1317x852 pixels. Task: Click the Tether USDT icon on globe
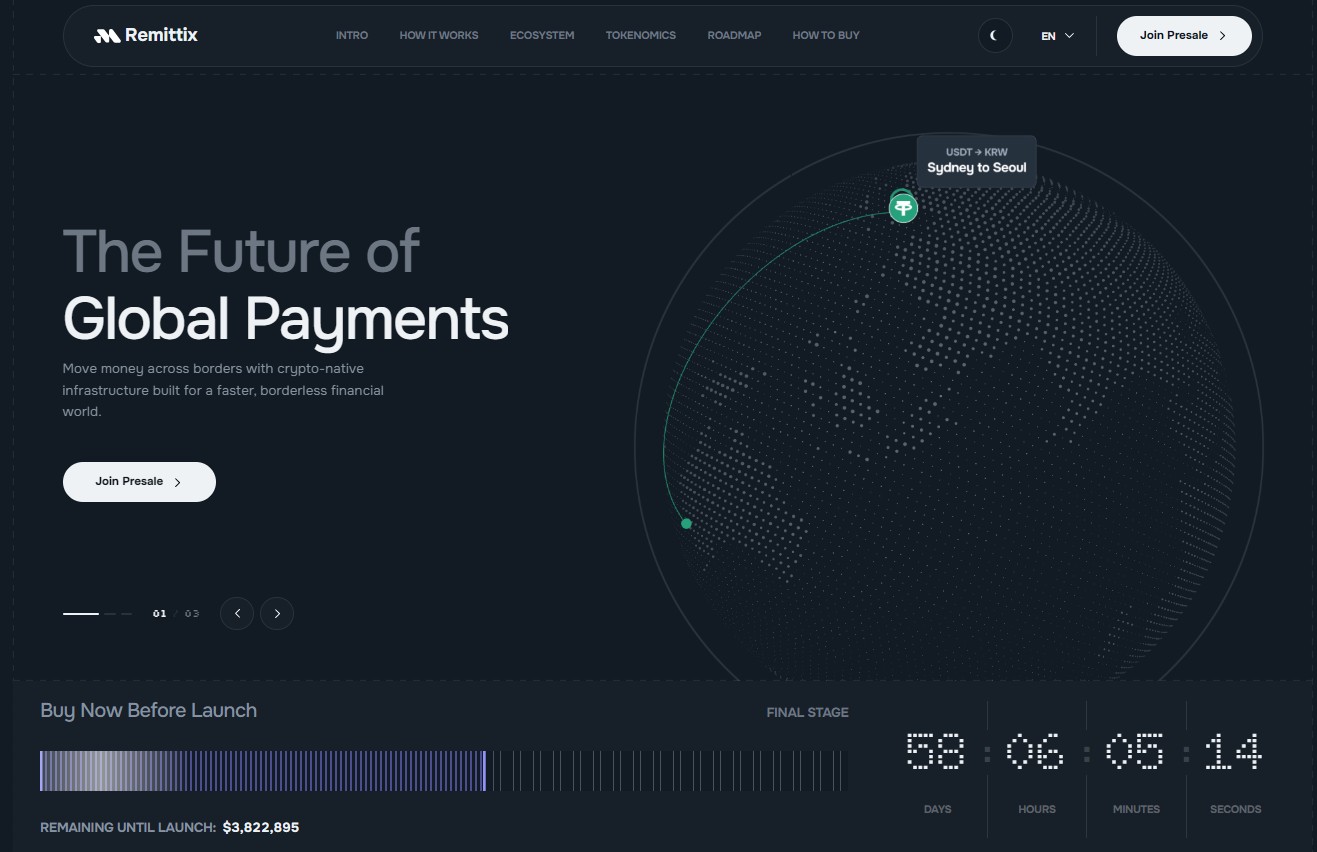[x=904, y=208]
